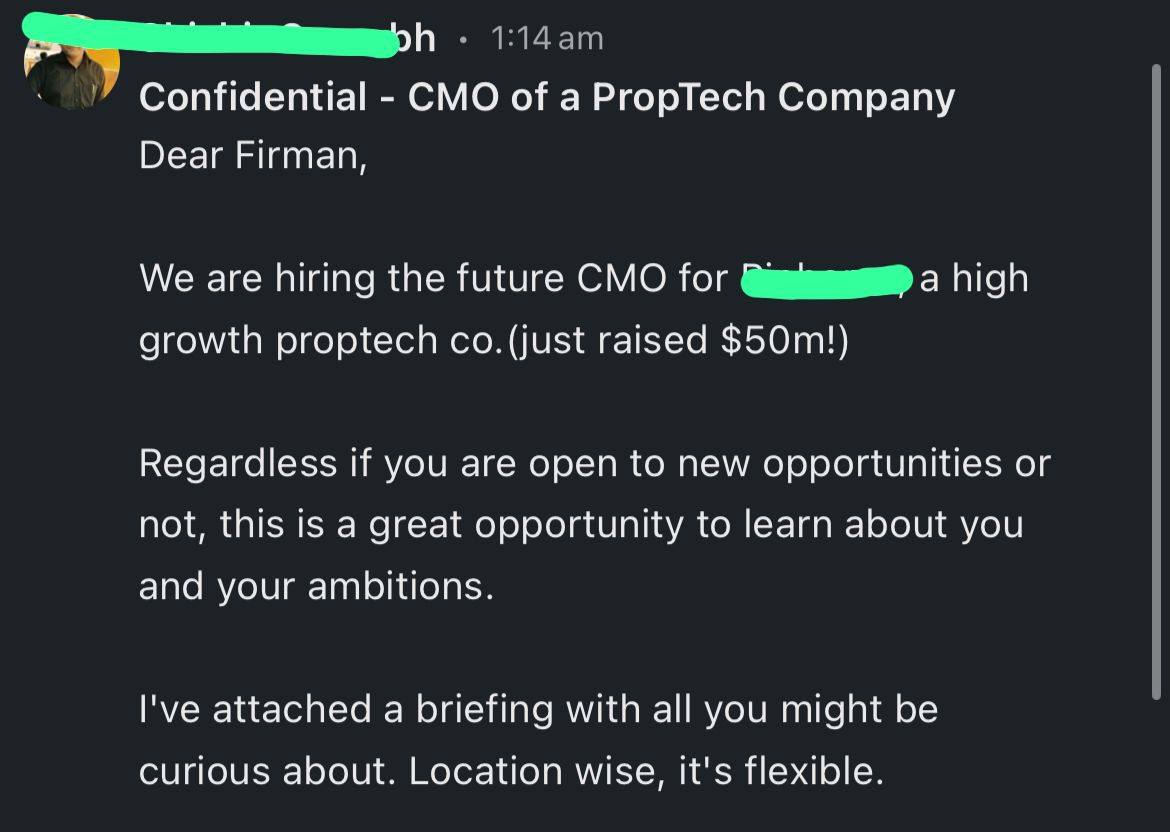Click the words "a high" after the redaction
The image size is (1170, 832).
point(974,278)
